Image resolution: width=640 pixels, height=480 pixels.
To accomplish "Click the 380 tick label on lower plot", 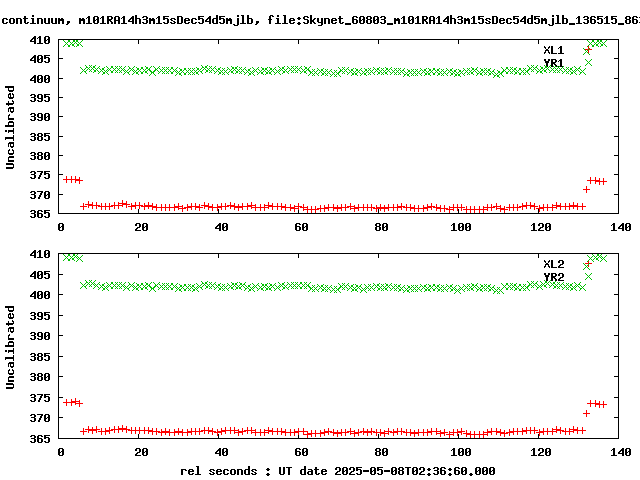I will (x=40, y=377).
